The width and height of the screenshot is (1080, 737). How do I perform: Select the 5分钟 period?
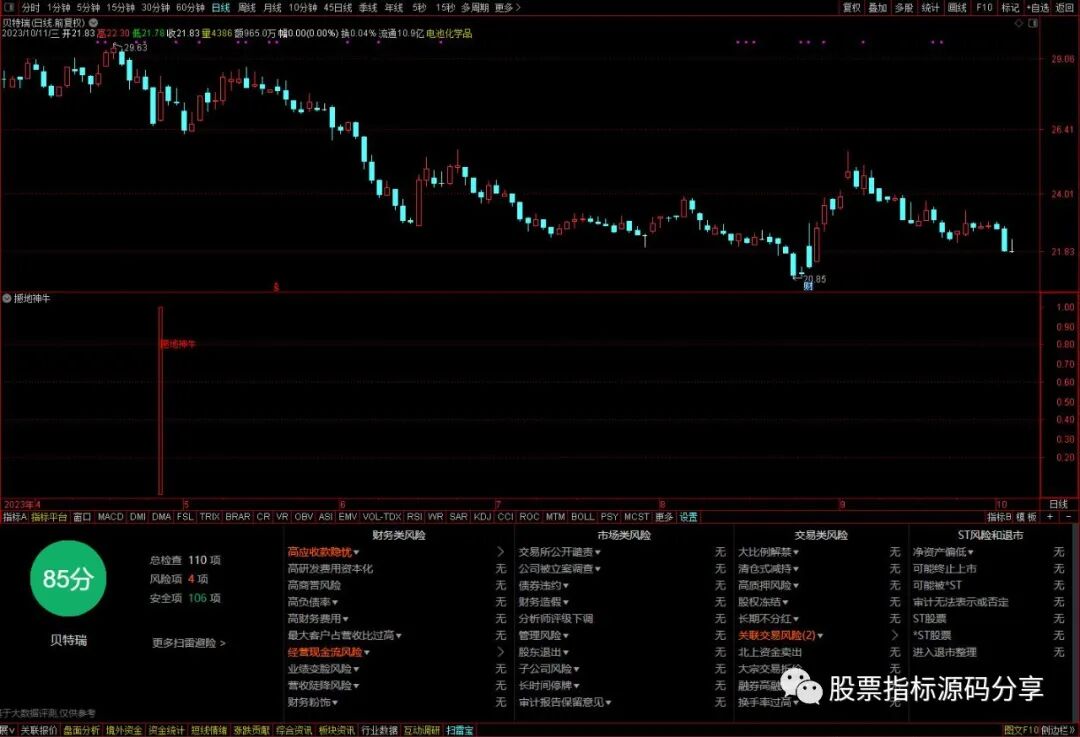coord(88,8)
